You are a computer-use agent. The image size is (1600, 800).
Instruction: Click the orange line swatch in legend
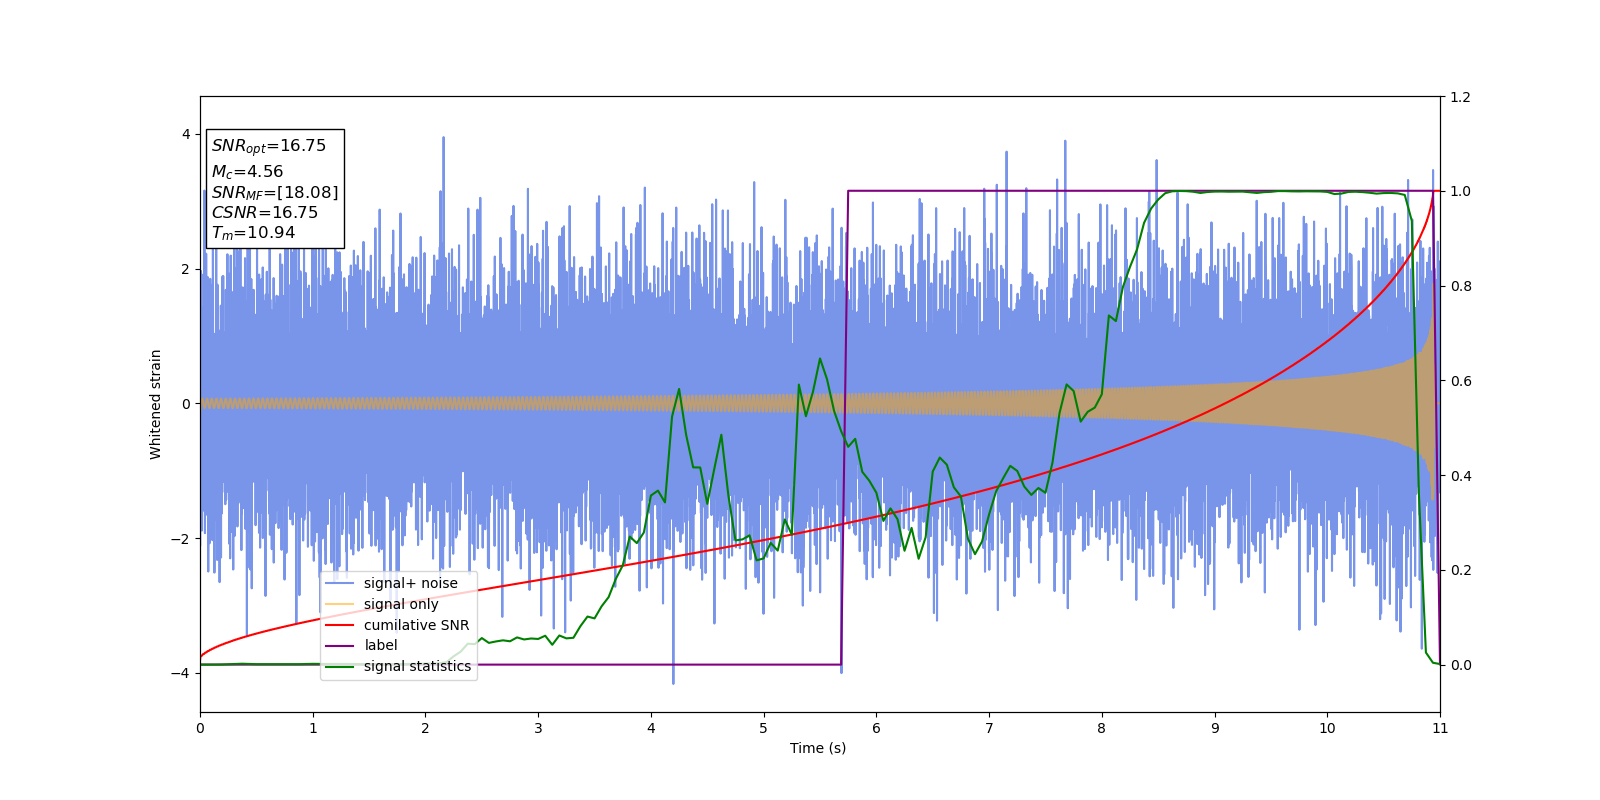[340, 604]
